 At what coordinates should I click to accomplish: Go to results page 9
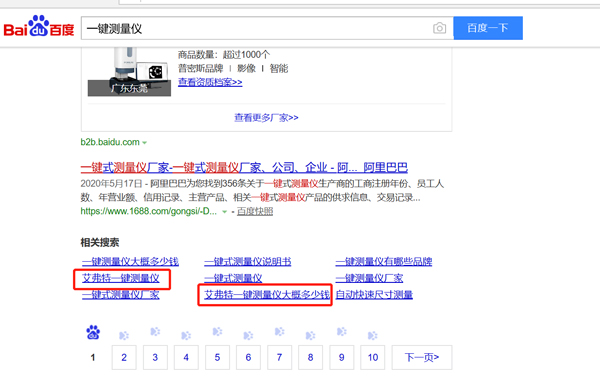click(x=341, y=357)
